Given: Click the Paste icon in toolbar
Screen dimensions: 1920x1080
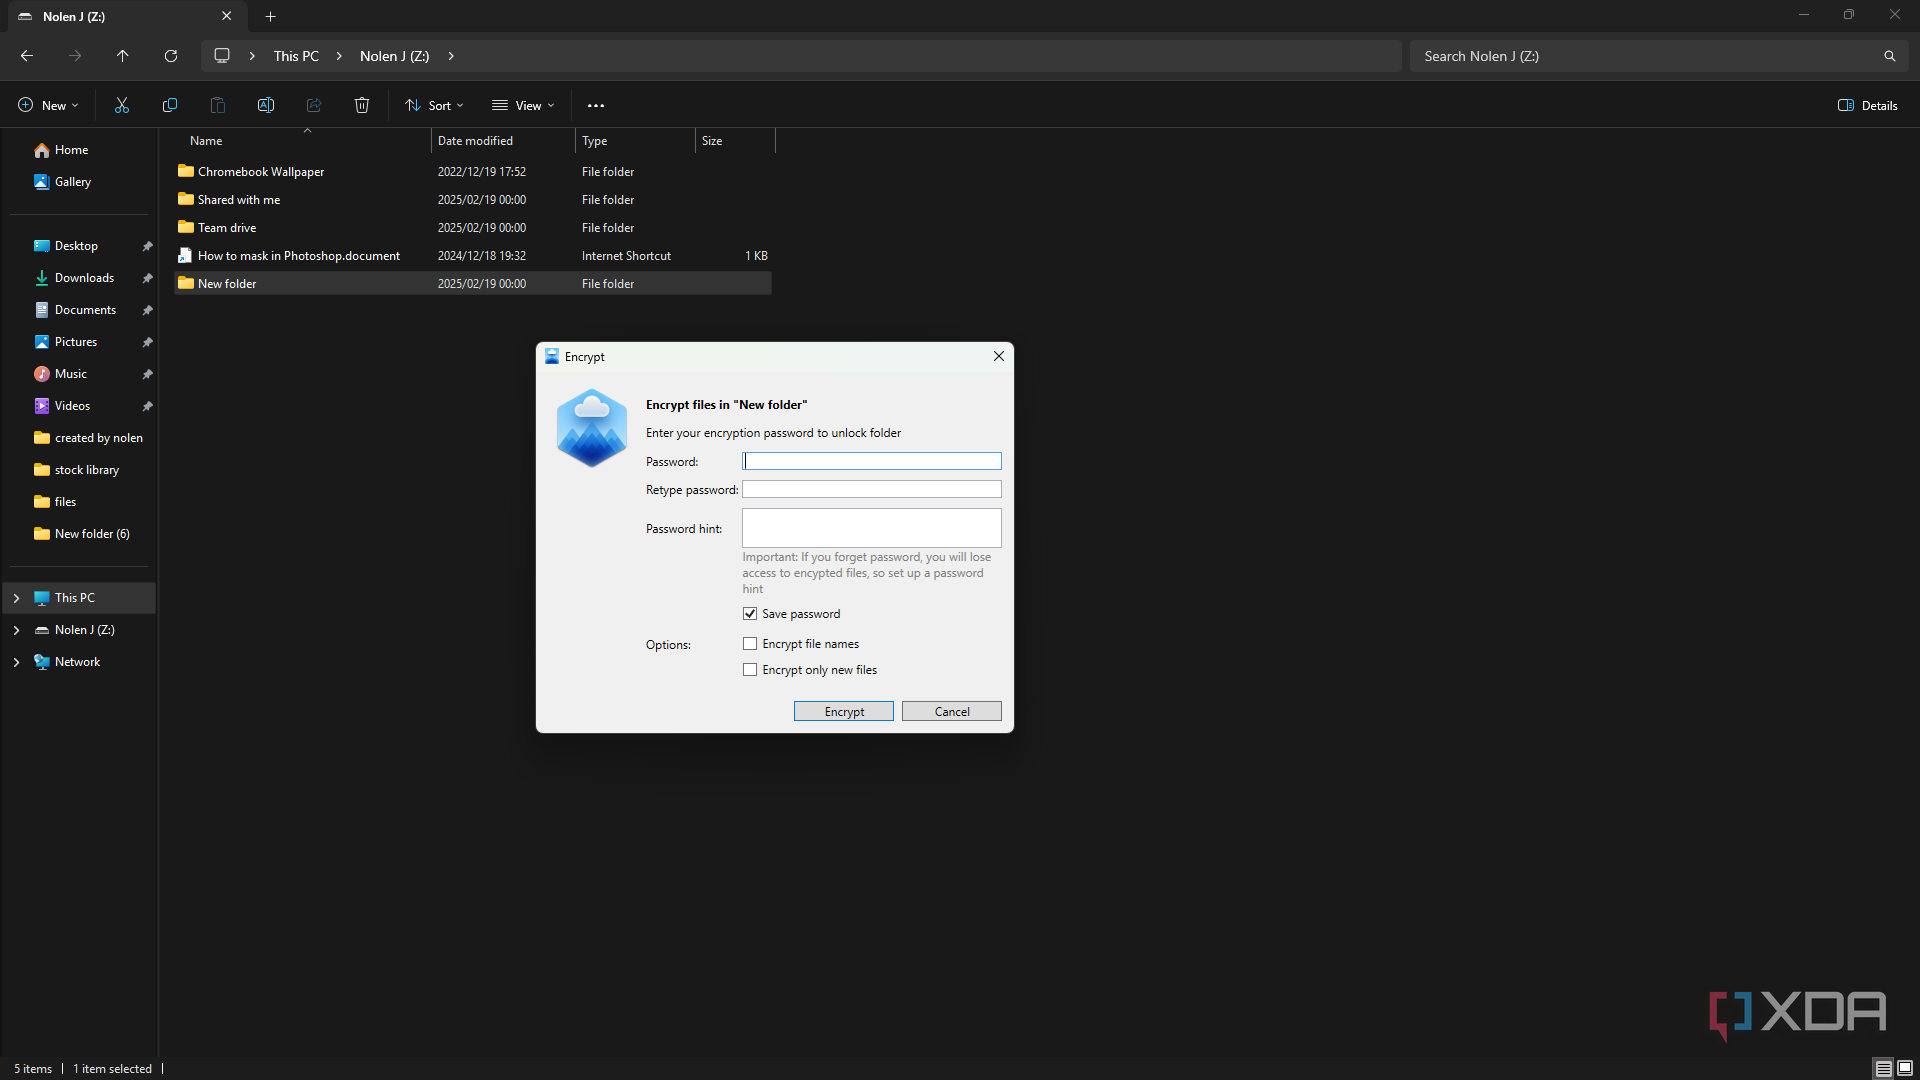Looking at the screenshot, I should coord(218,105).
